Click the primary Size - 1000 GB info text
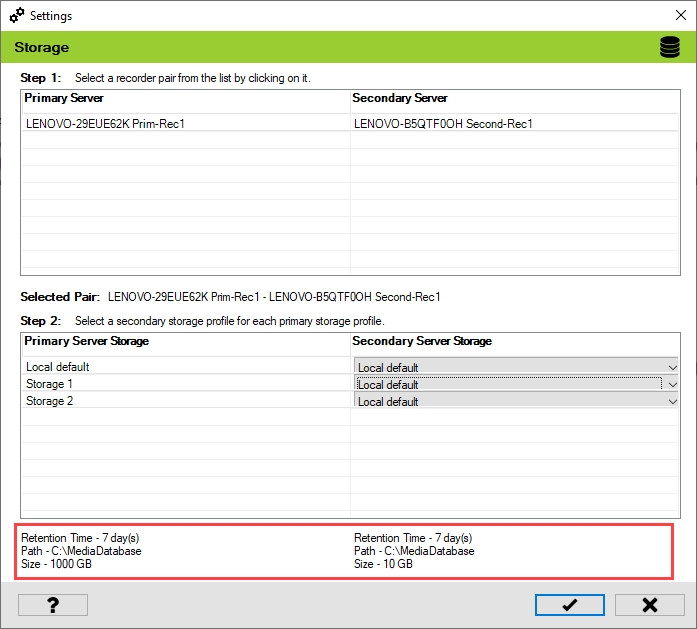697x629 pixels. tap(56, 564)
